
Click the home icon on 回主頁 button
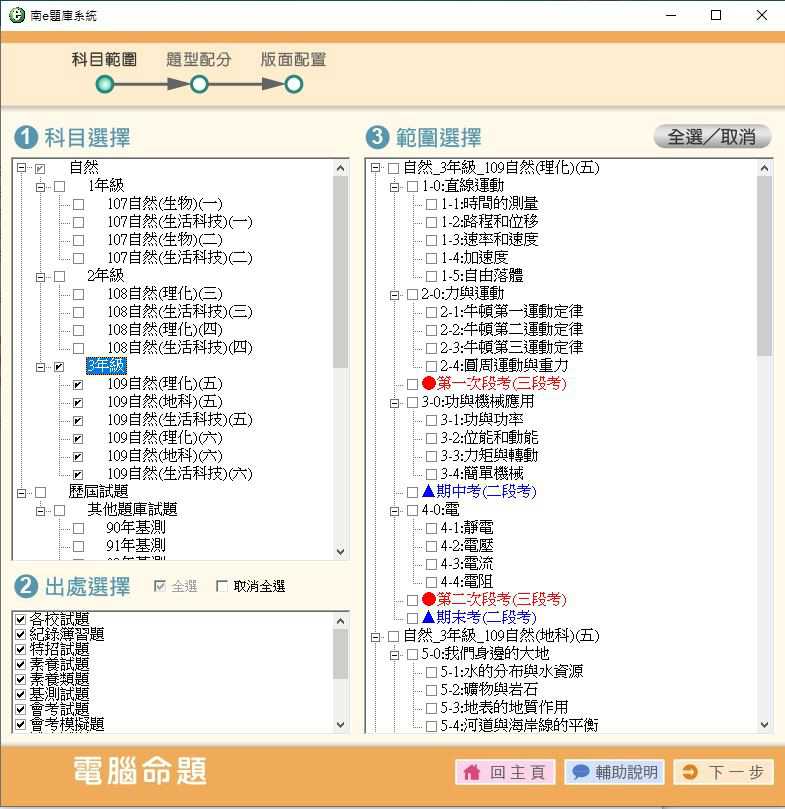[x=471, y=772]
